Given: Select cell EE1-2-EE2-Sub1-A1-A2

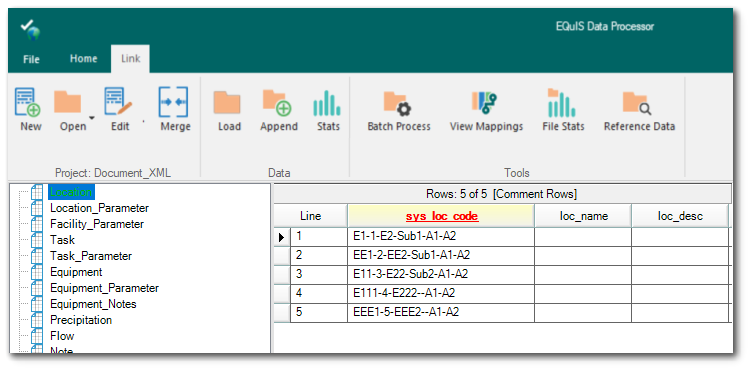Looking at the screenshot, I should tap(441, 256).
